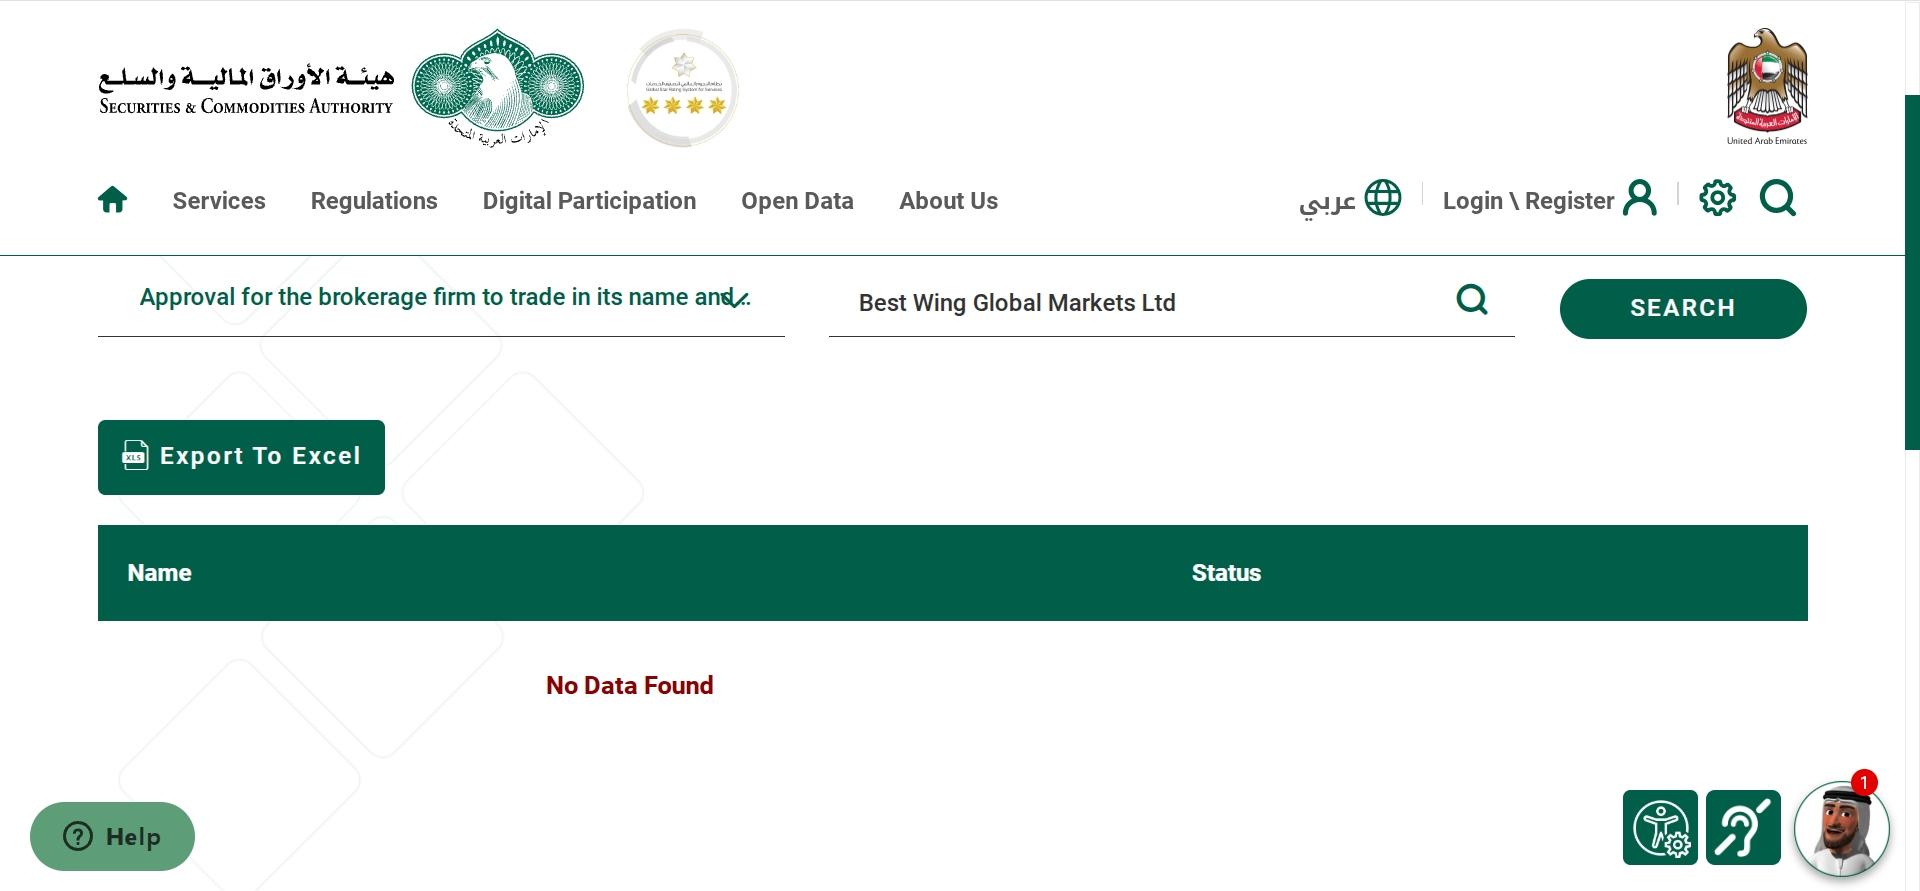
Task: Click the SEARCH button
Action: [1683, 308]
